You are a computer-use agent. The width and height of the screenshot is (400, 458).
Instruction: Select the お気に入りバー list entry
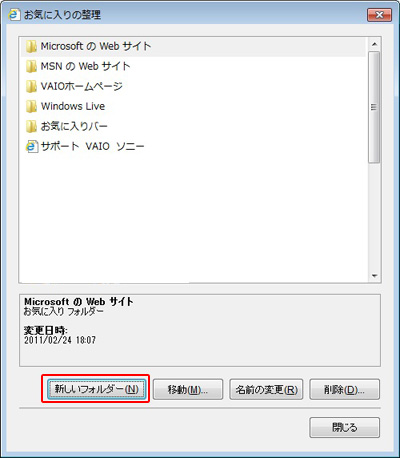[x=195, y=127]
